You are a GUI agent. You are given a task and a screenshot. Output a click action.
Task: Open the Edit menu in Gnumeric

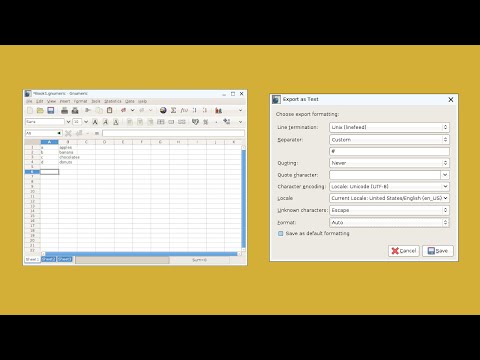pyautogui.click(x=40, y=101)
